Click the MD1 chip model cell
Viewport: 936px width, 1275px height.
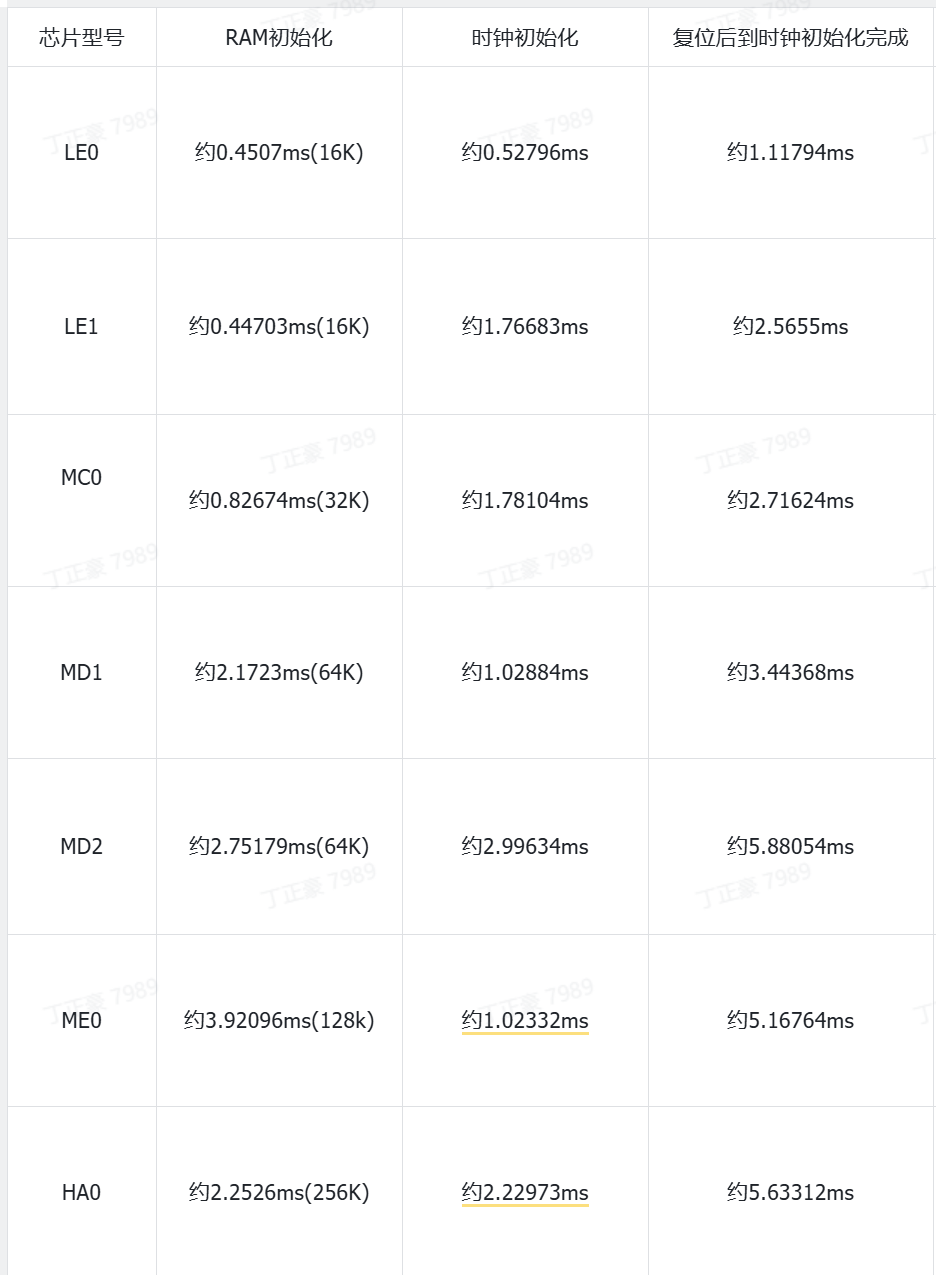pos(81,673)
